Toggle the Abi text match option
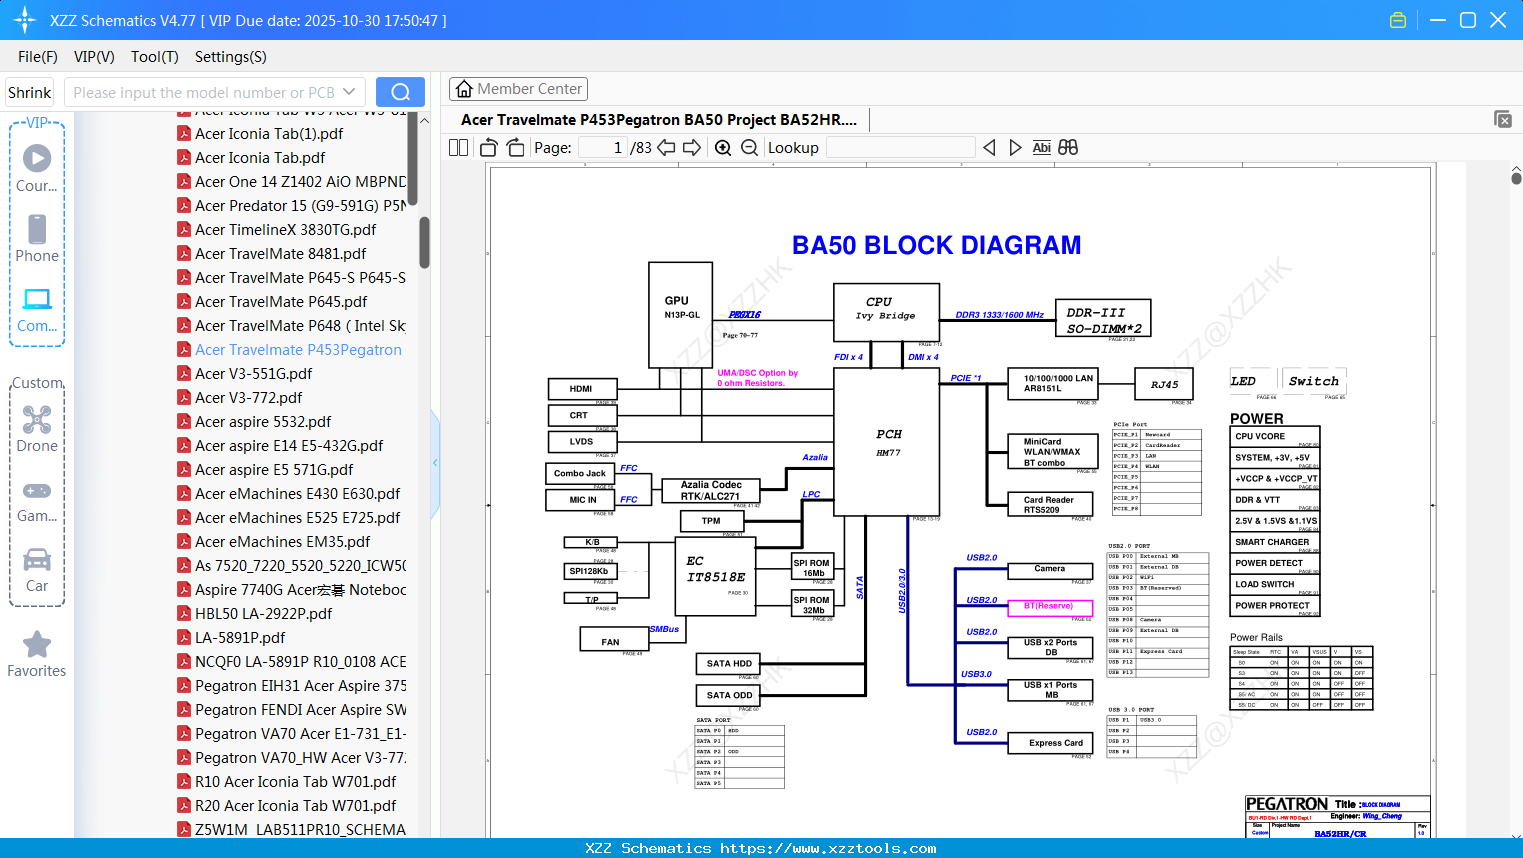Screen dimensions: 1523x858 [1041, 148]
